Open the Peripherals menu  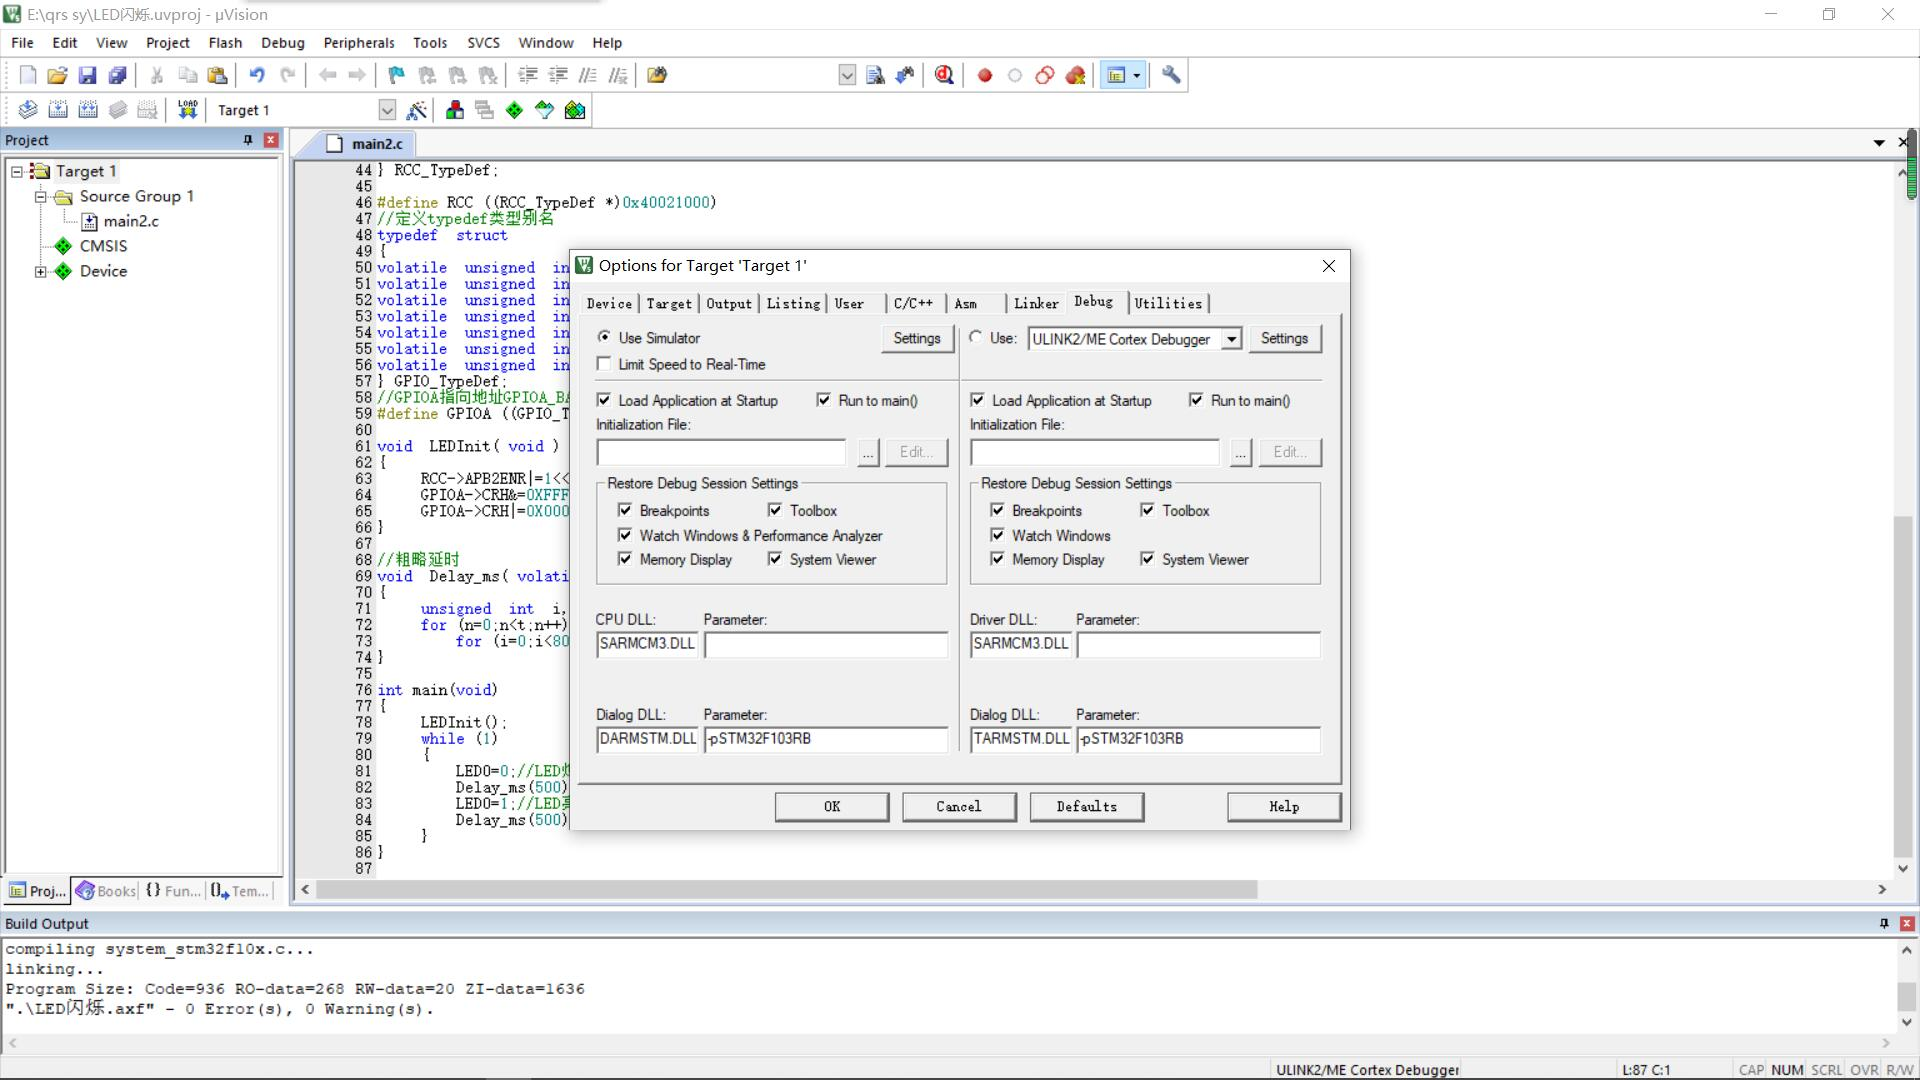[x=359, y=42]
